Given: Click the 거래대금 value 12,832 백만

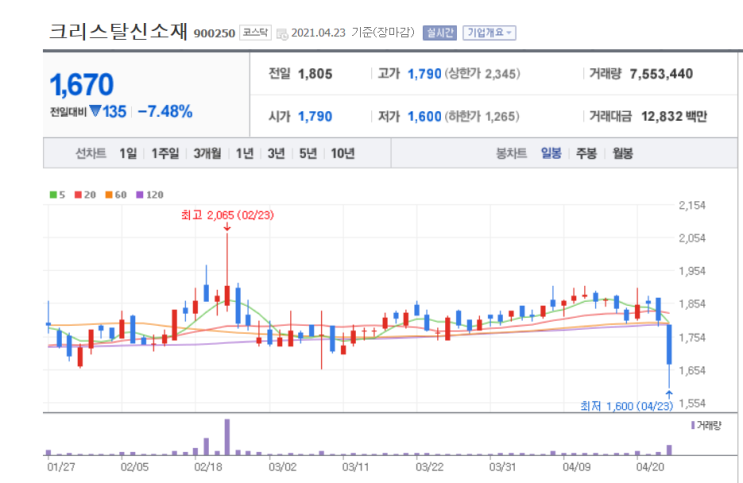Looking at the screenshot, I should (674, 117).
